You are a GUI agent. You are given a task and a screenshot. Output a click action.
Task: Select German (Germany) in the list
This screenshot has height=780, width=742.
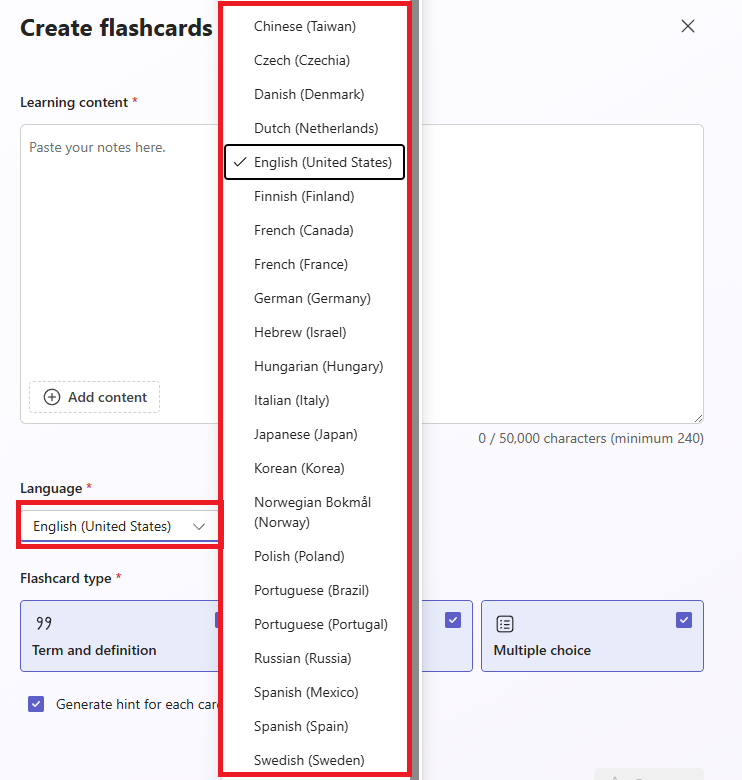[312, 298]
